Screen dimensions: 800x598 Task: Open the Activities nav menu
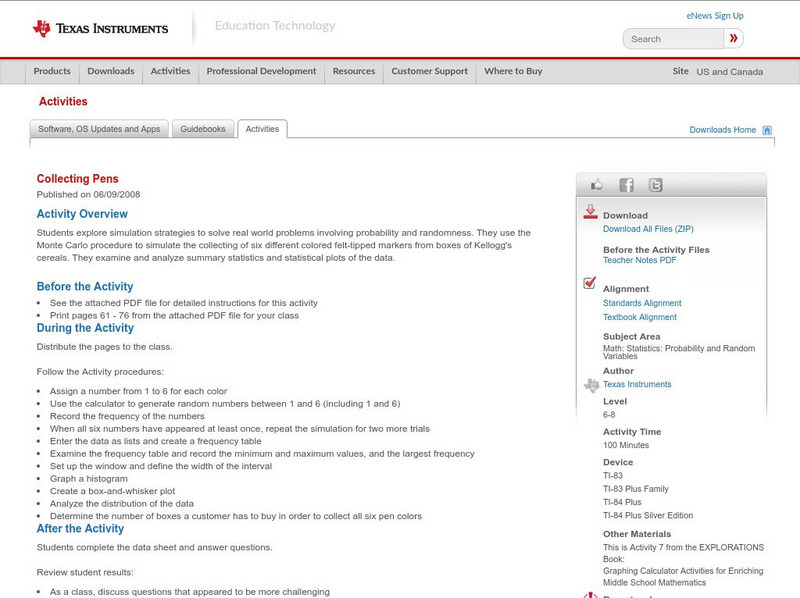click(x=170, y=71)
